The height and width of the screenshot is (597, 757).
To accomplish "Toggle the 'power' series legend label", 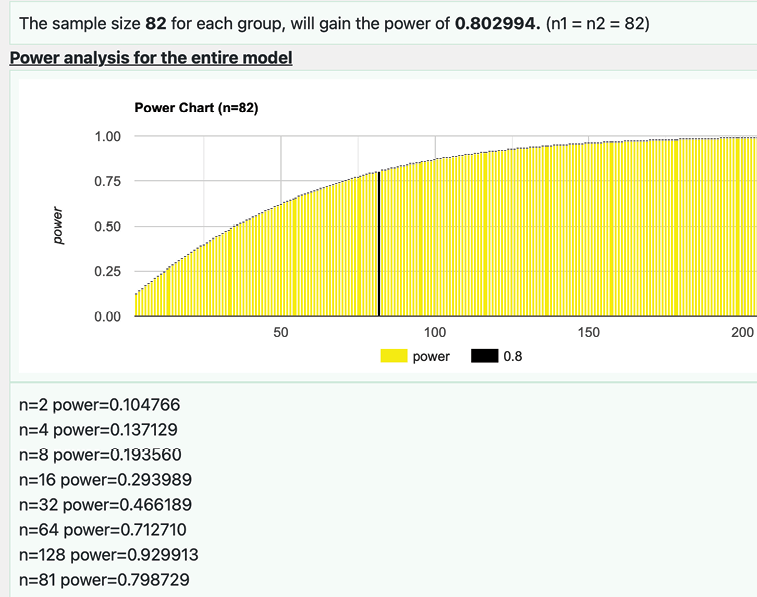I will pos(431,357).
